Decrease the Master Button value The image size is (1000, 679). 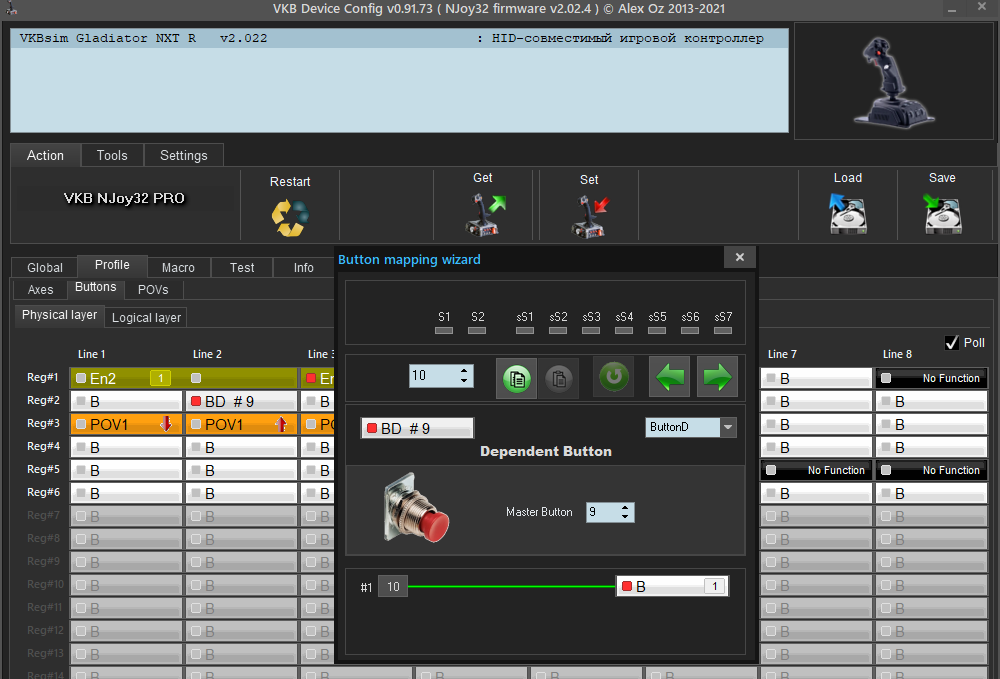pyautogui.click(x=625, y=516)
